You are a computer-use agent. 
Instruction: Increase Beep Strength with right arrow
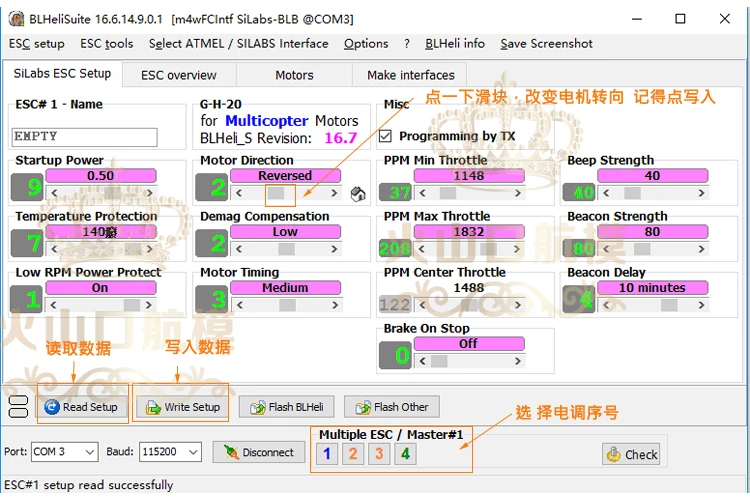tap(701, 193)
